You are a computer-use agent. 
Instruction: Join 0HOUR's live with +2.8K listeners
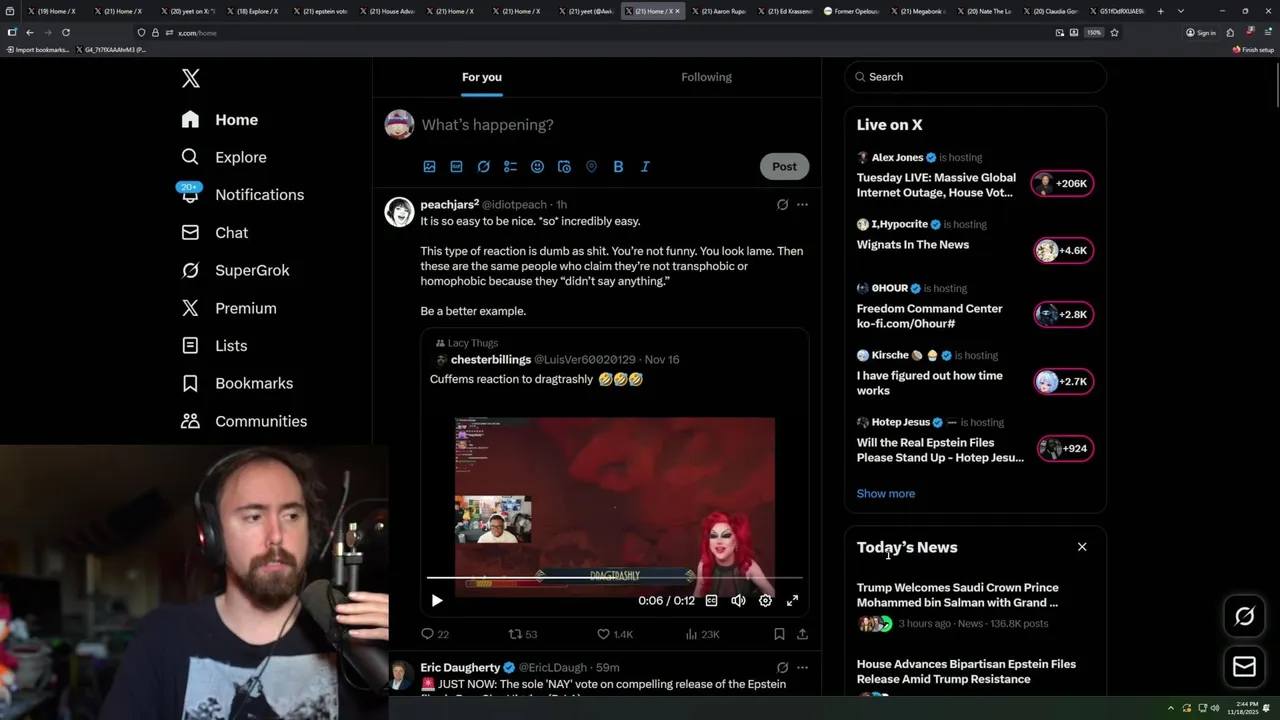[x=1063, y=314]
